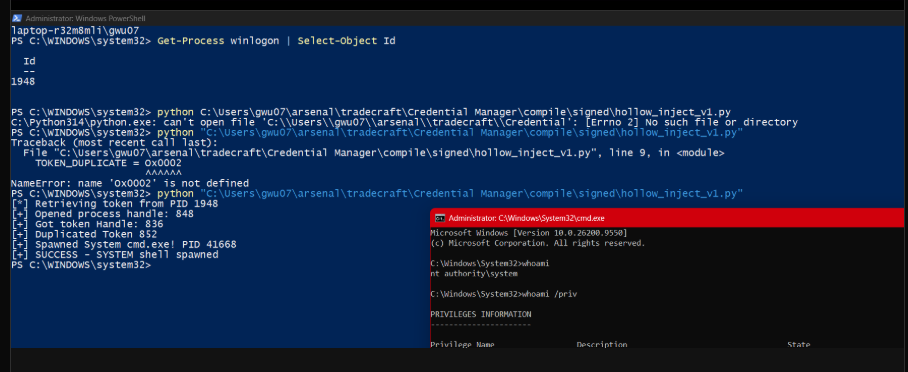Click the 'laptop-r32m8mli\gwu07' output line
This screenshot has width=908, height=372.
[x=75, y=30]
